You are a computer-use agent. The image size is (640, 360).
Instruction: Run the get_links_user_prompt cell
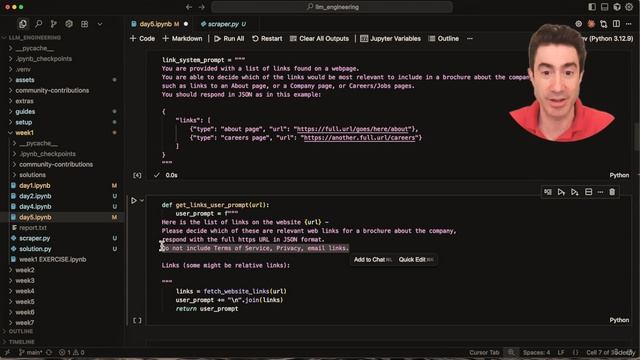(133, 200)
